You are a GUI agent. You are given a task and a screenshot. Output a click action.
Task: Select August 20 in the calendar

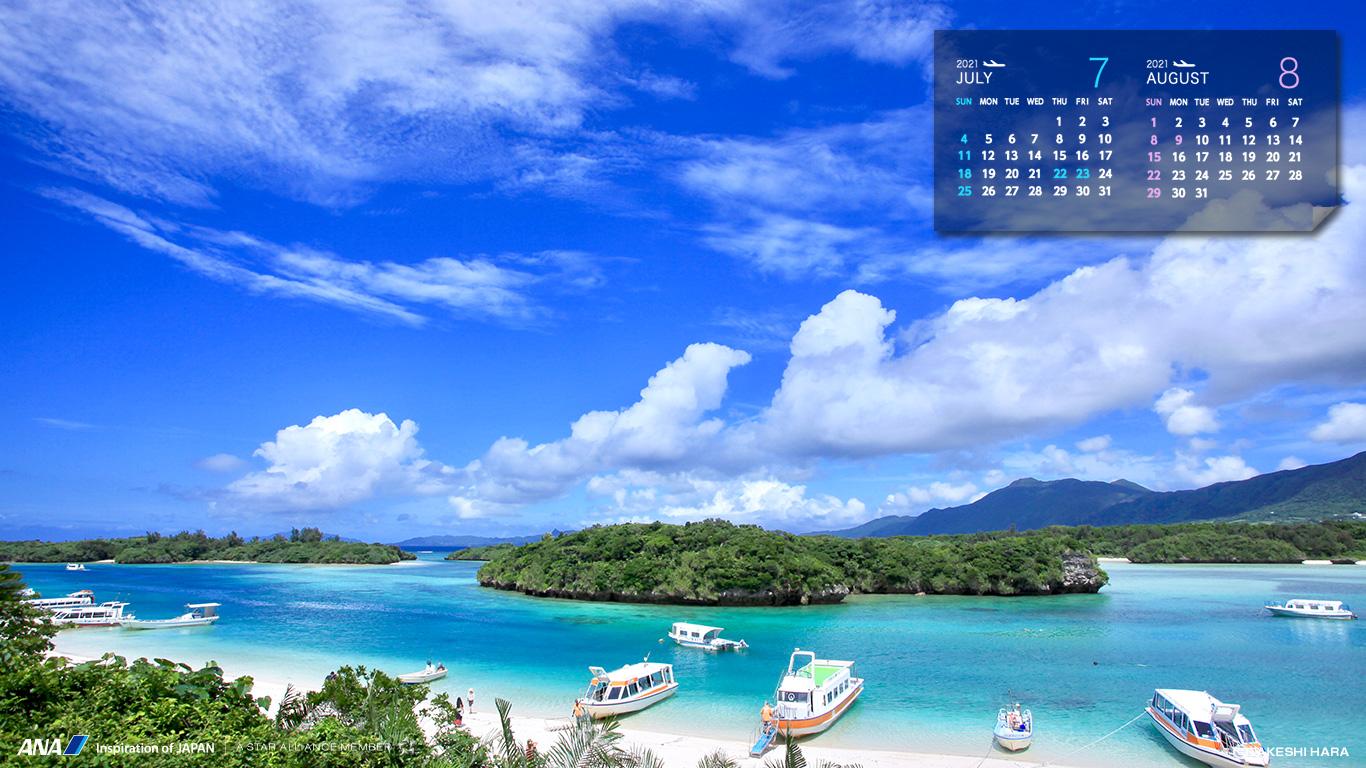[x=1272, y=157]
